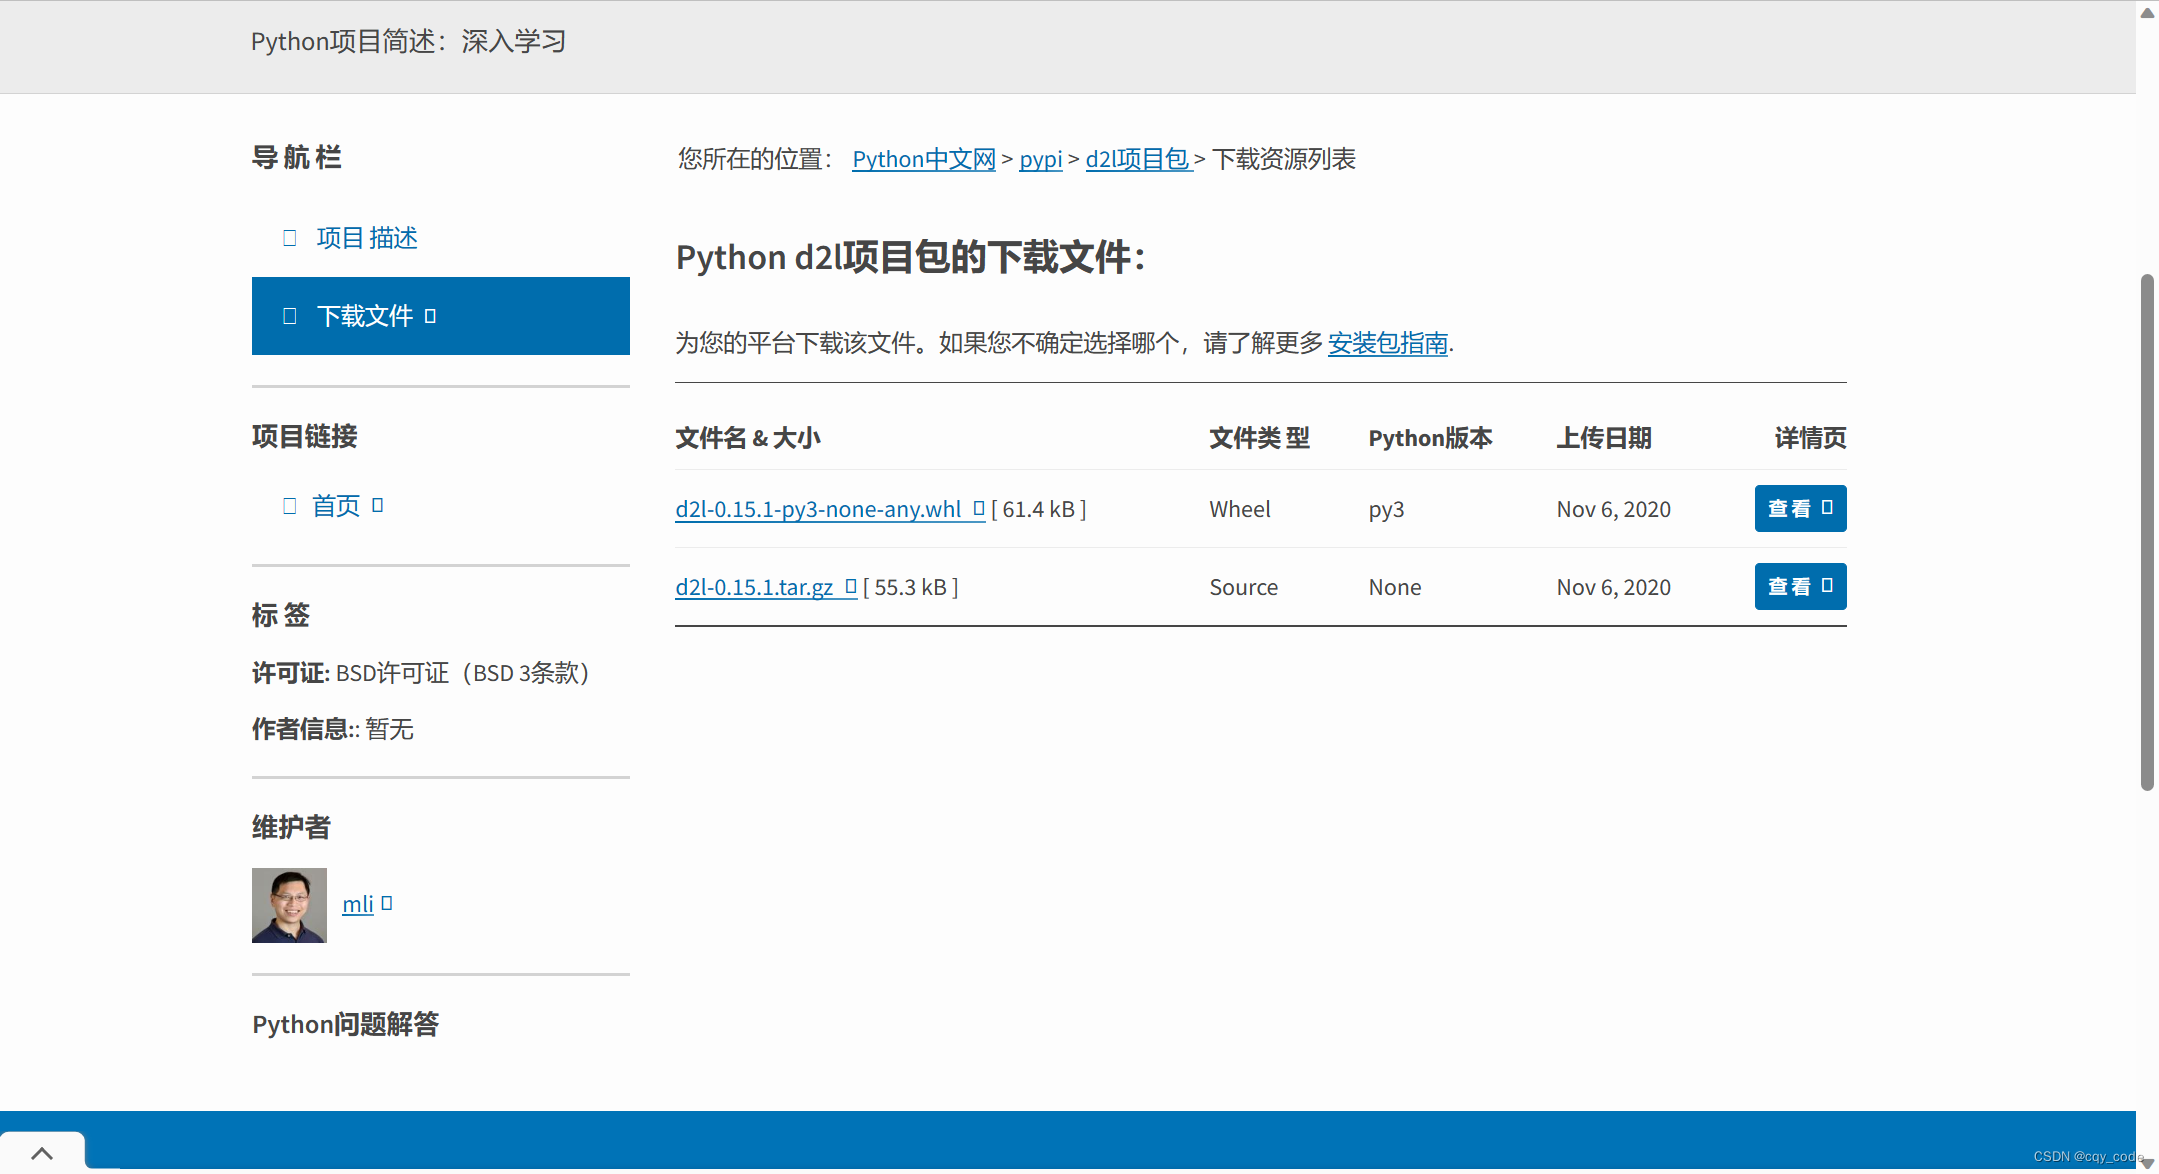Open the 安装包指南 link
This screenshot has width=2159, height=1174.
pos(1388,343)
